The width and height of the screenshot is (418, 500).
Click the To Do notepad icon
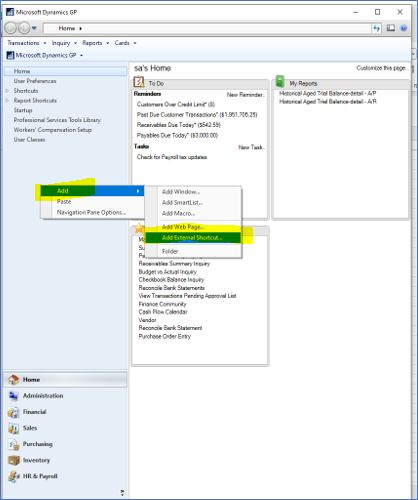pos(139,82)
